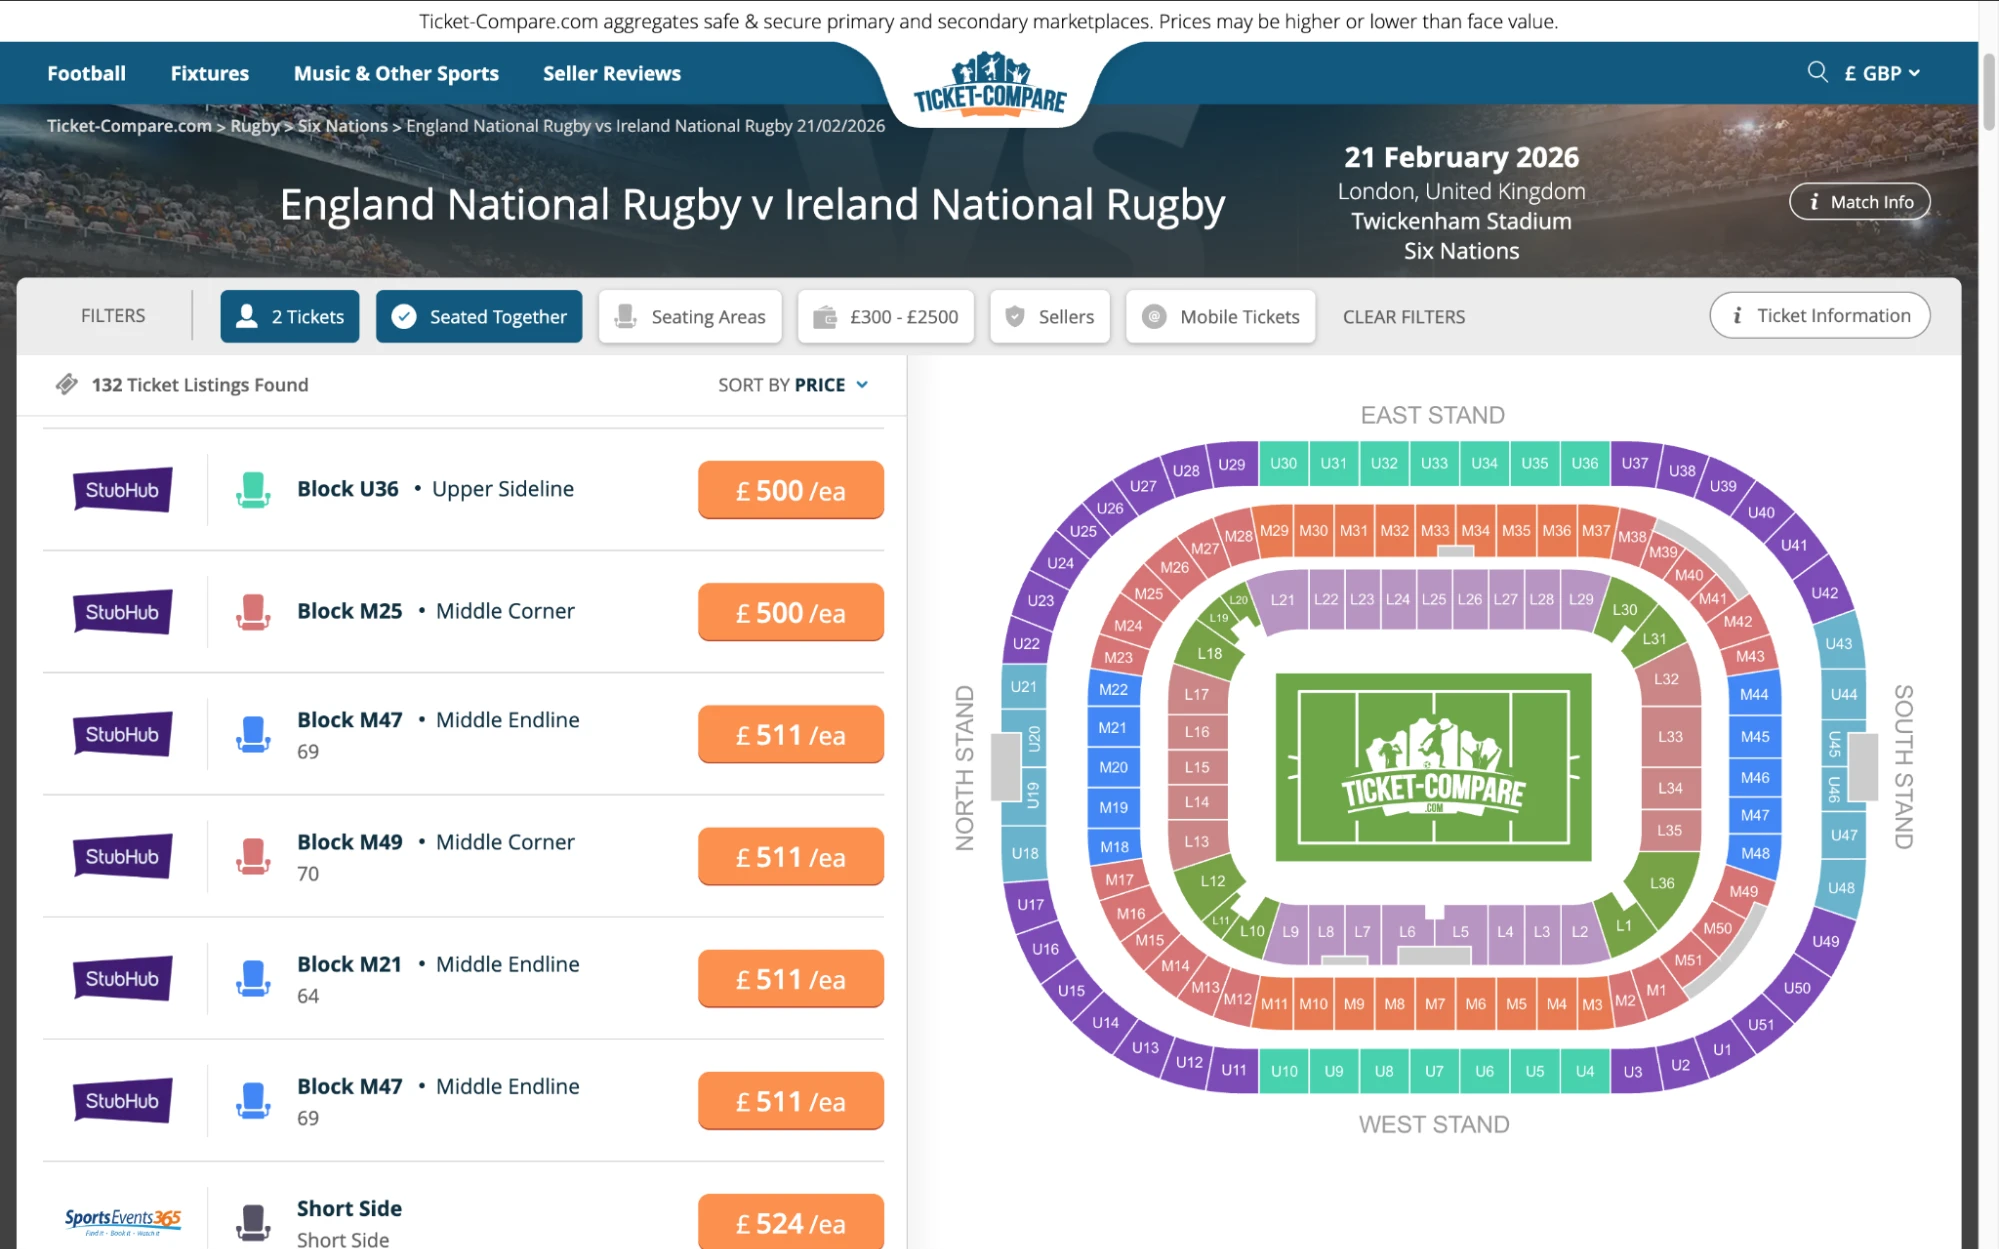Adjust the £300 - £2500 price range filter
Viewport: 1999px width, 1250px height.
click(885, 316)
